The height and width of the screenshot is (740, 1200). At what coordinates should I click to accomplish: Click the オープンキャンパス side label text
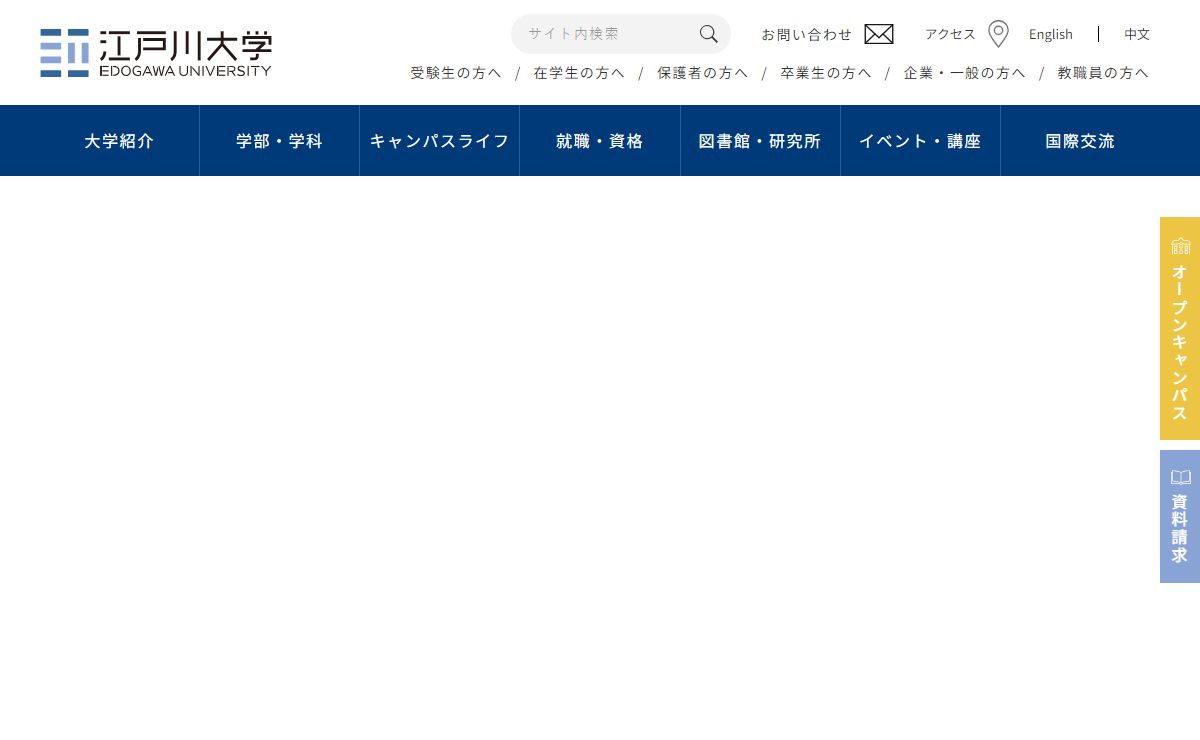pyautogui.click(x=1180, y=342)
